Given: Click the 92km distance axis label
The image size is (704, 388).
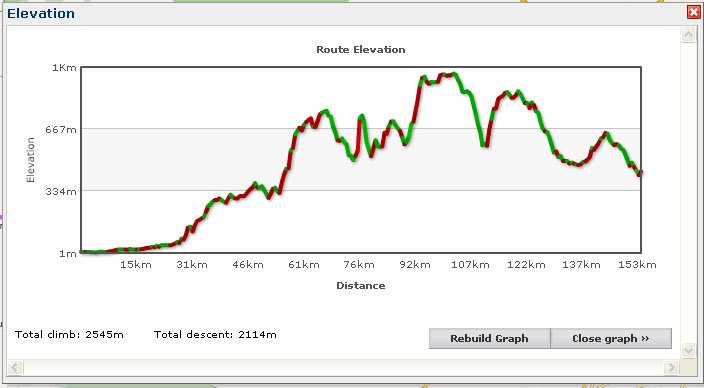Looking at the screenshot, I should pyautogui.click(x=415, y=265).
